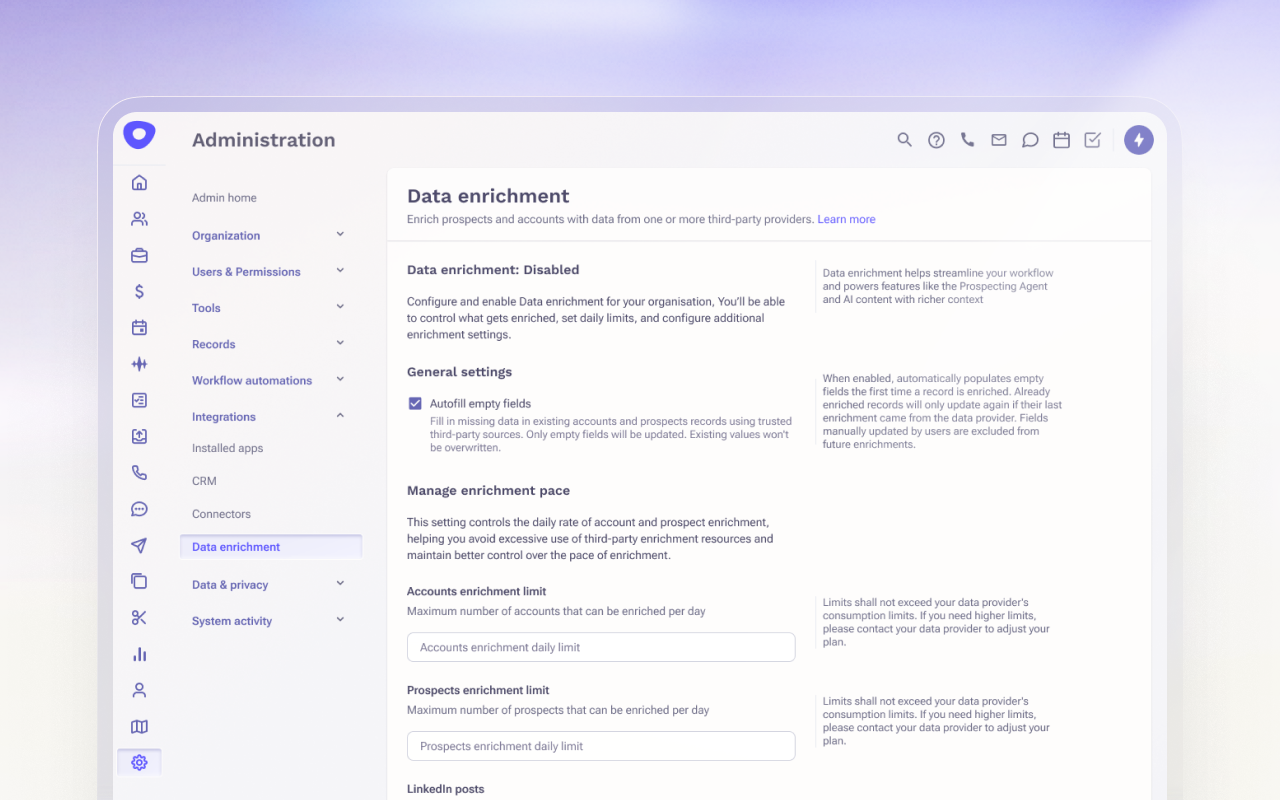1280x800 pixels.
Task: Open the audio waveform icon in sidebar
Action: point(139,364)
